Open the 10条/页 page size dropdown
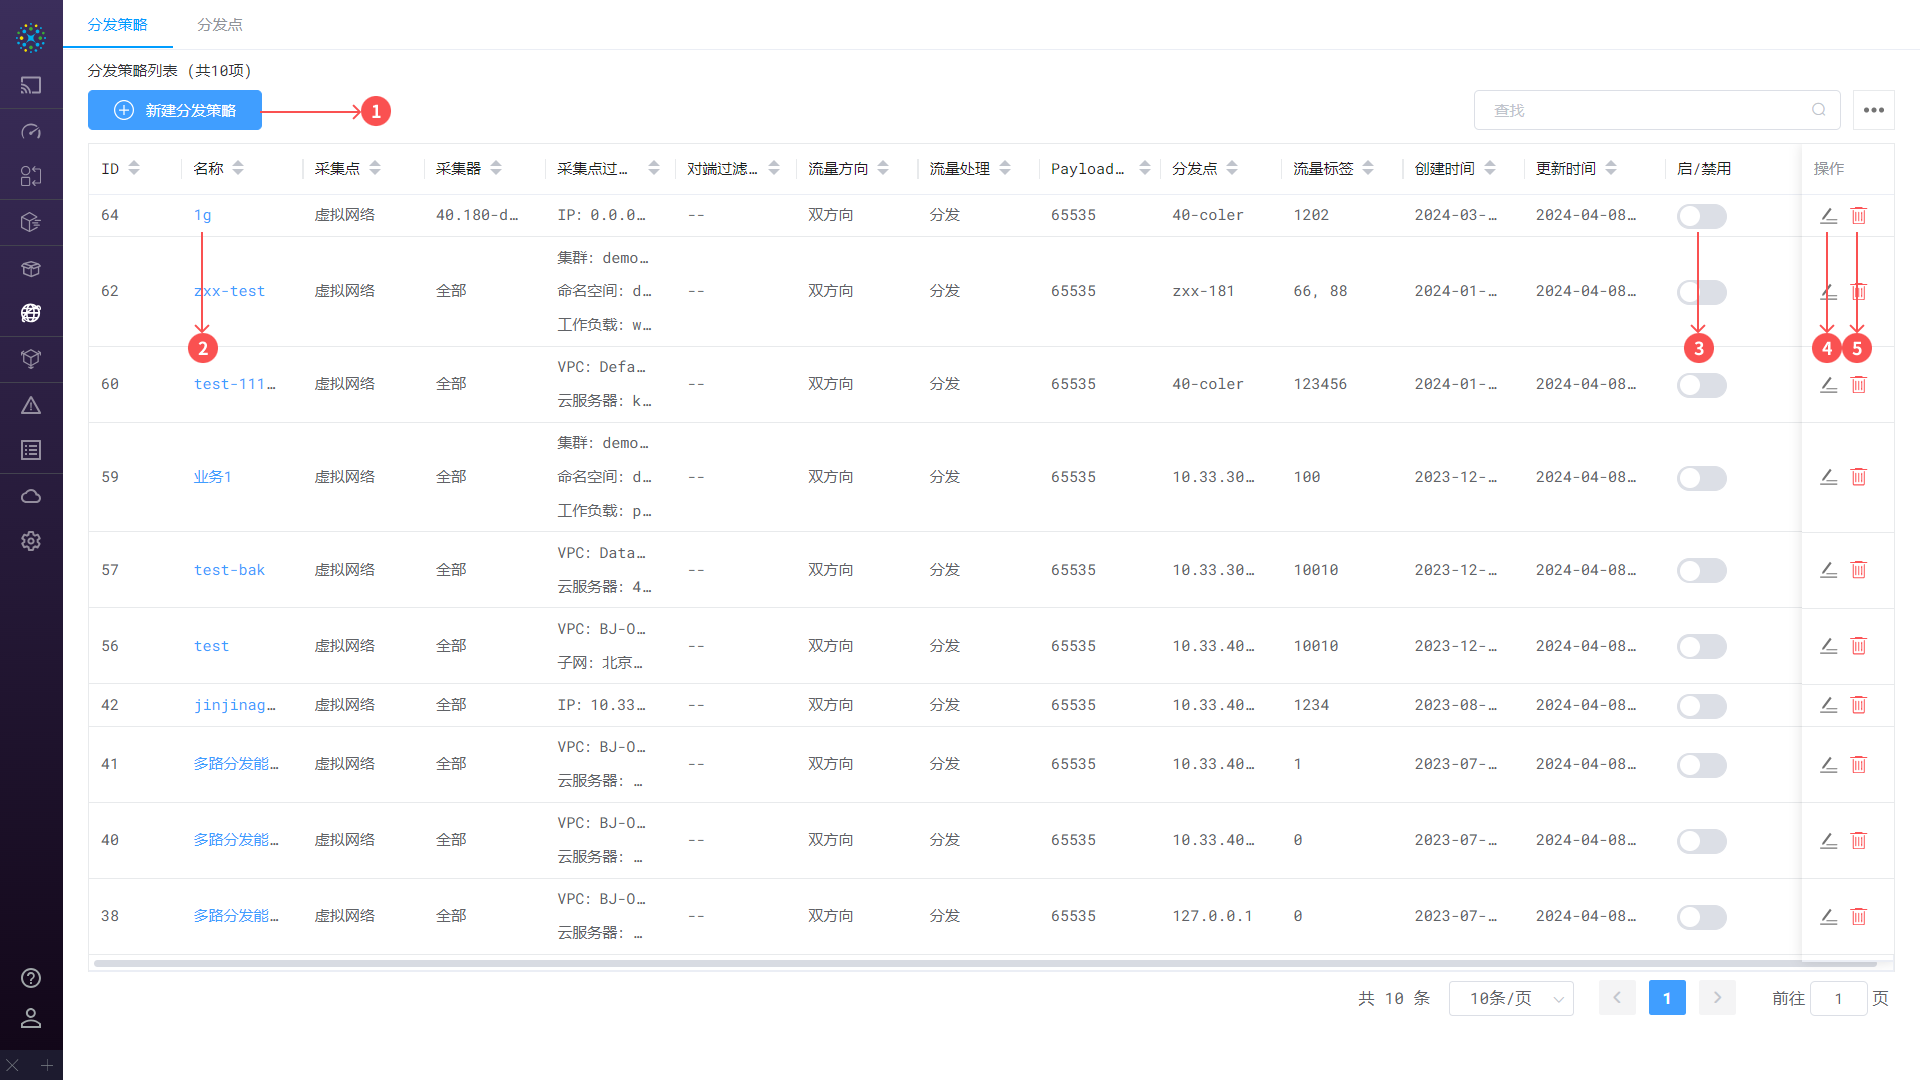Screen dimensions: 1920x1080 pos(1511,998)
